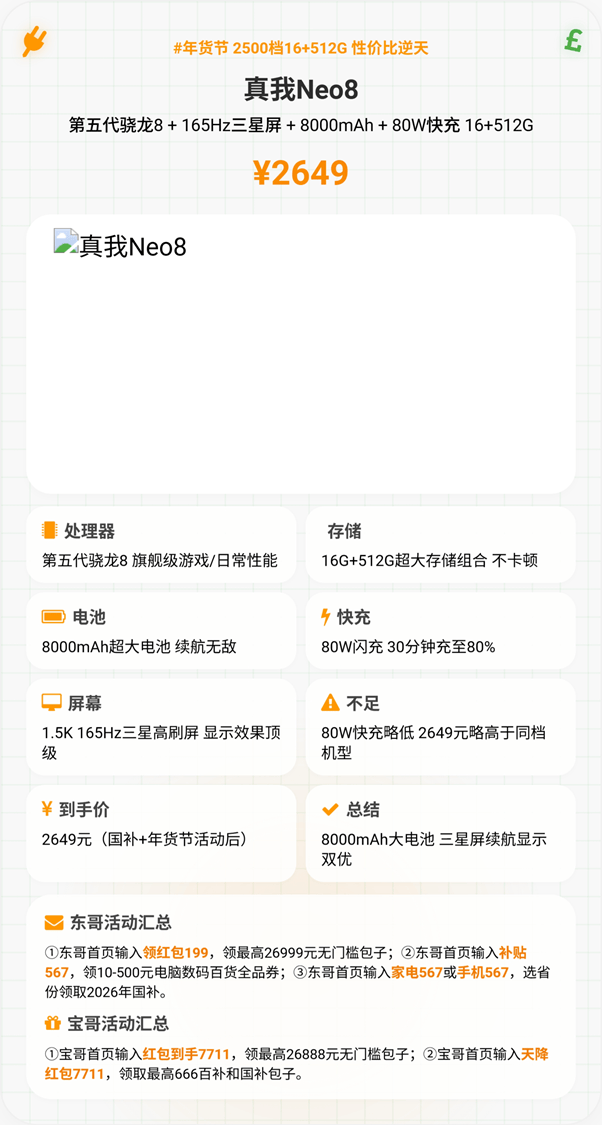Click the processor chip icon
Image resolution: width=602 pixels, height=1125 pixels.
pos(49,530)
